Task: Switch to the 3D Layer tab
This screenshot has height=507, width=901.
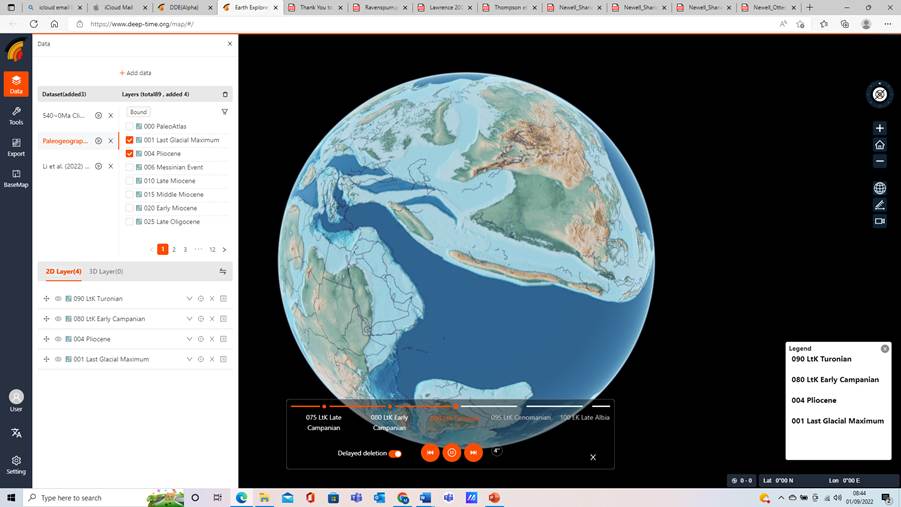Action: 106,271
